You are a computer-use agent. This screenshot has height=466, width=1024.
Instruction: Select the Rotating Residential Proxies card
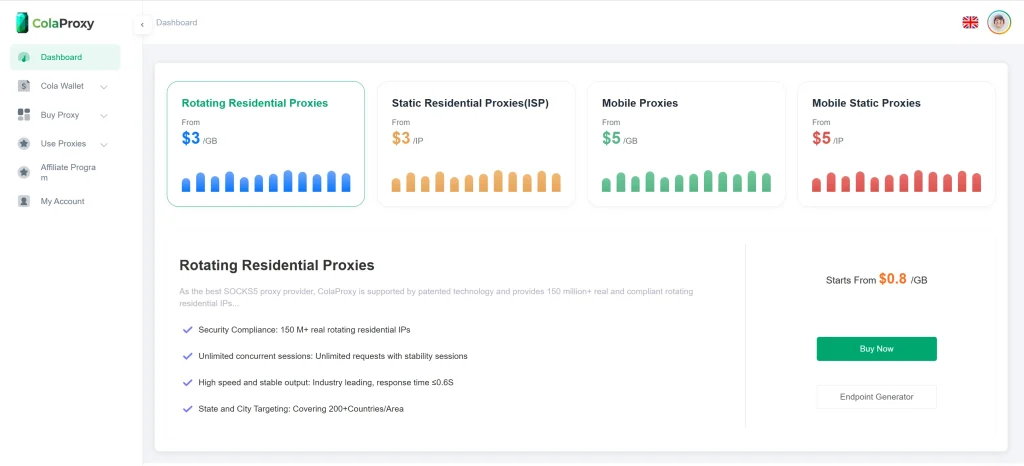pyautogui.click(x=266, y=144)
